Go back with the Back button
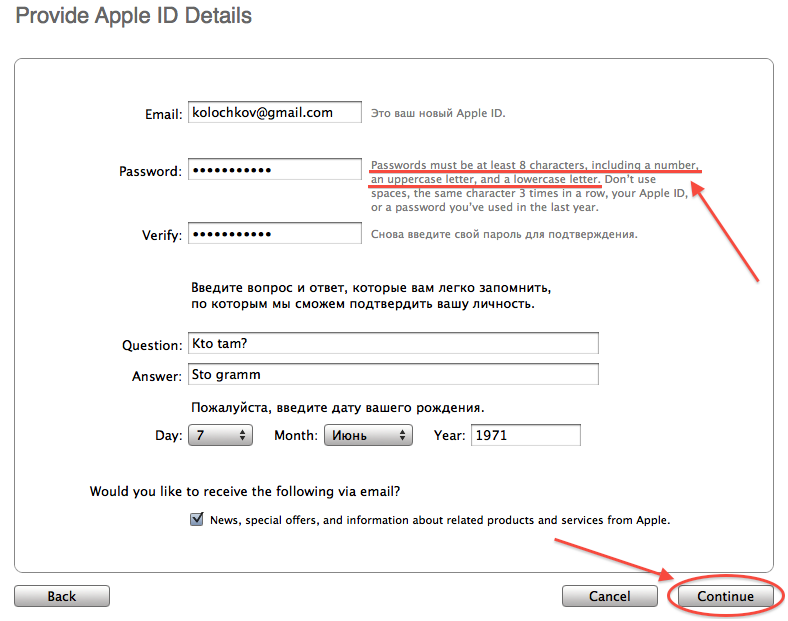Image resolution: width=788 pixels, height=621 pixels. (62, 596)
